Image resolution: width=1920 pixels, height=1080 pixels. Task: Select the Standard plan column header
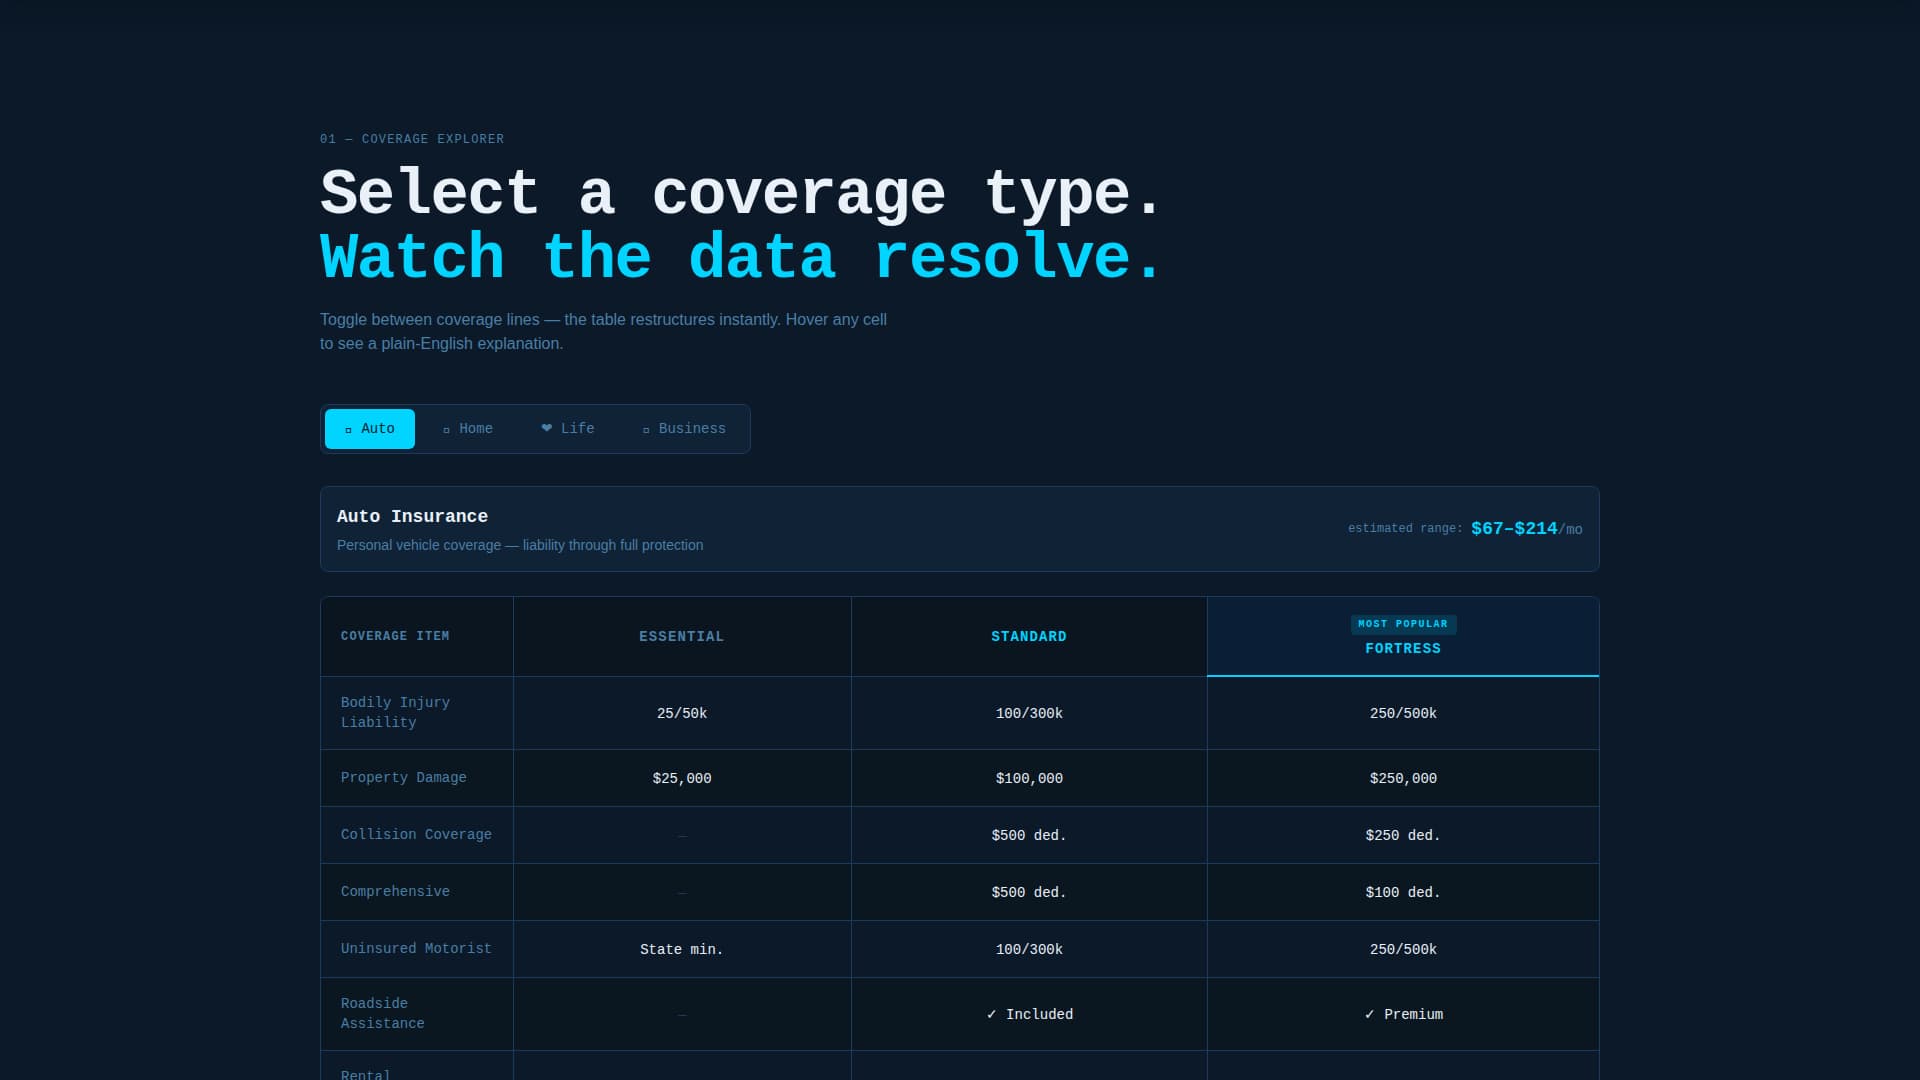(1029, 637)
